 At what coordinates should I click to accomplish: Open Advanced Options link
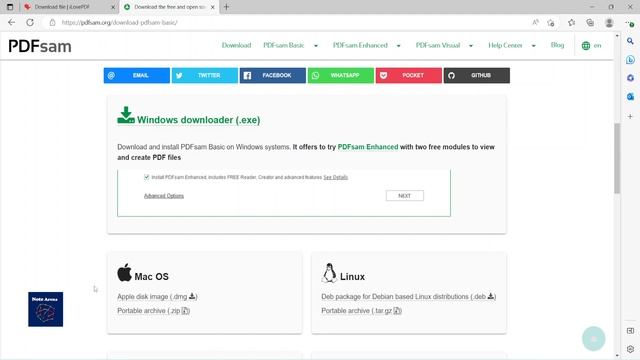[164, 196]
